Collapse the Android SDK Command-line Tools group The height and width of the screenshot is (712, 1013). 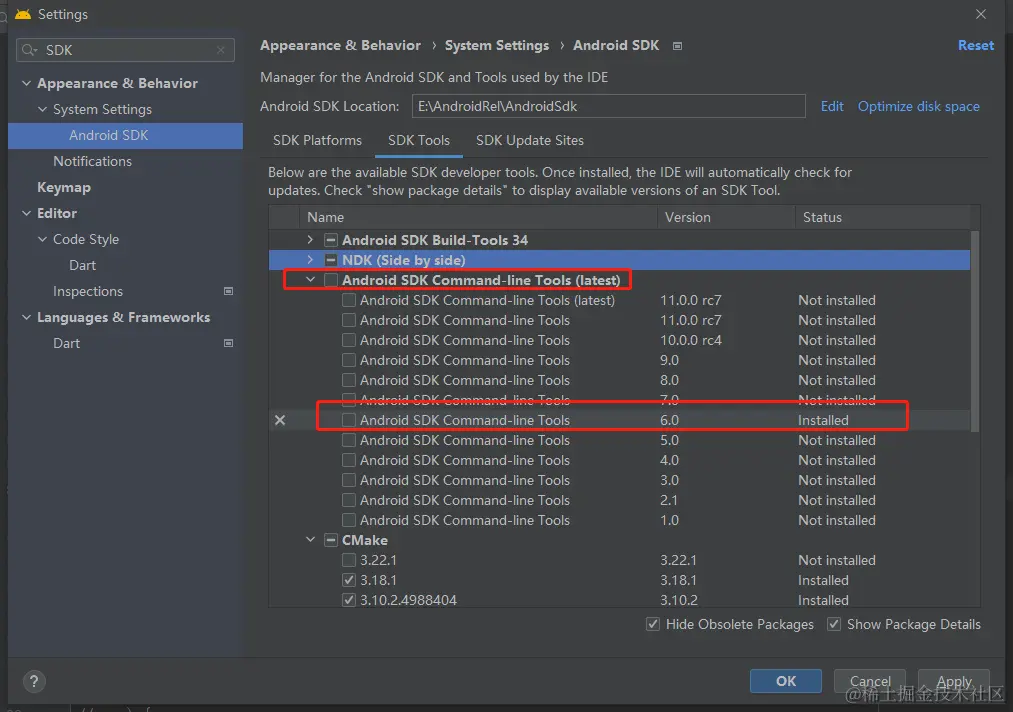tap(310, 280)
